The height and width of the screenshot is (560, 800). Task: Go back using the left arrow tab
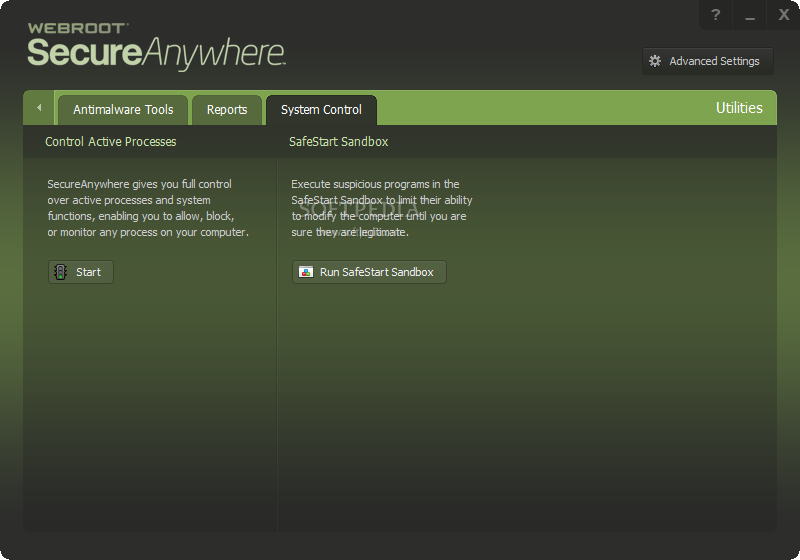[39, 108]
